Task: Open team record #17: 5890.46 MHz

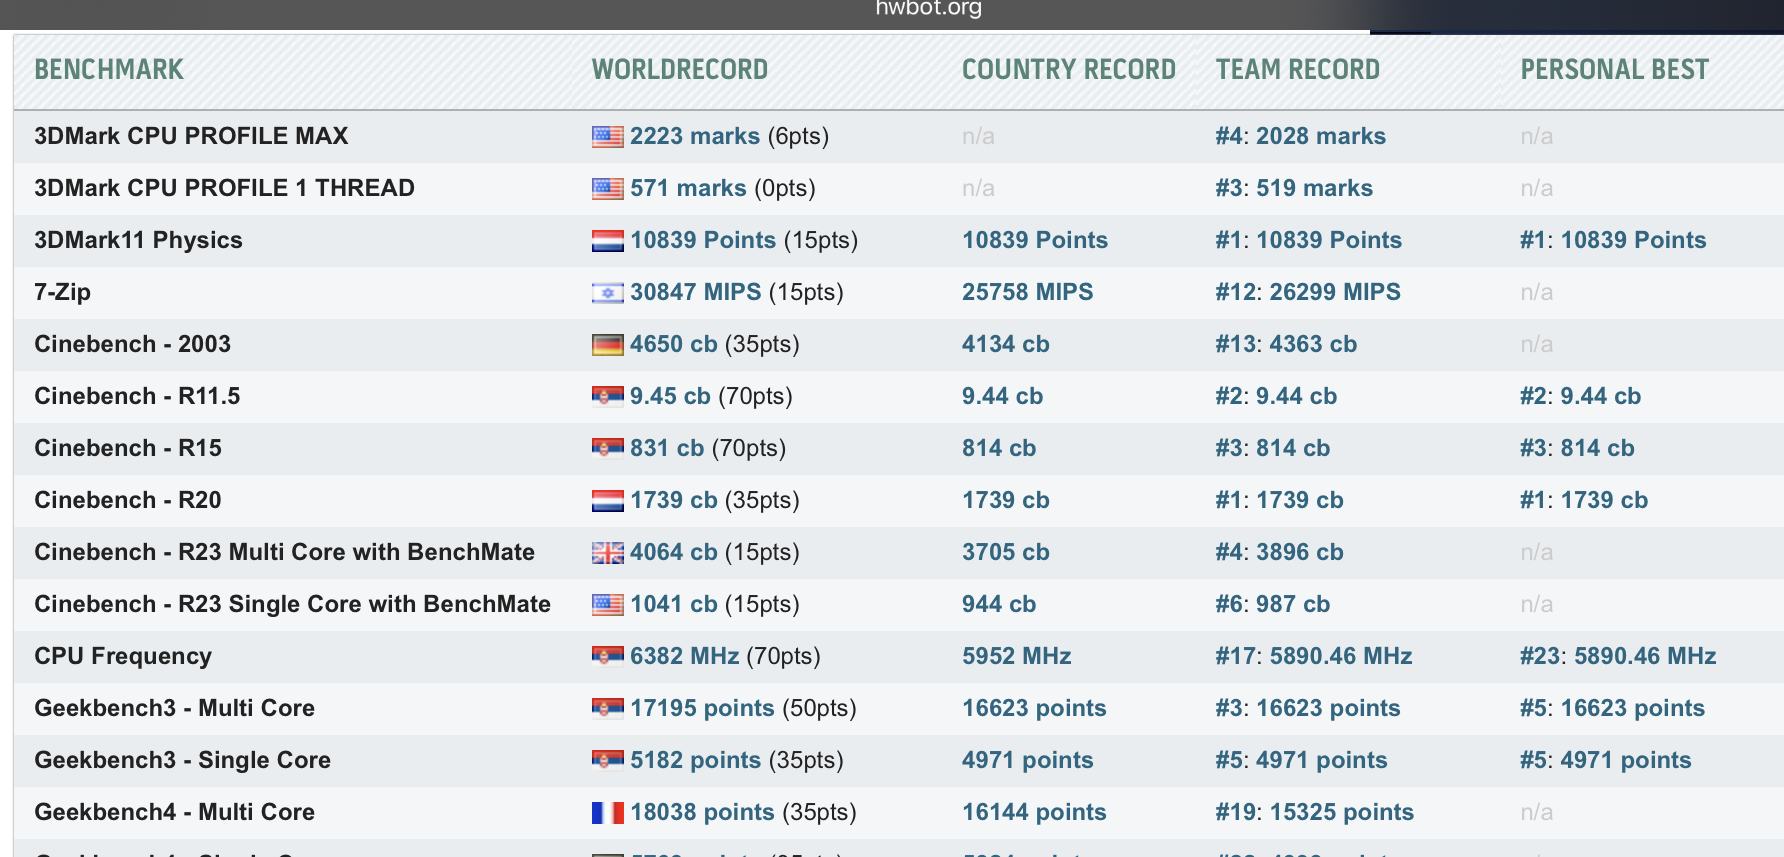Action: click(1314, 656)
